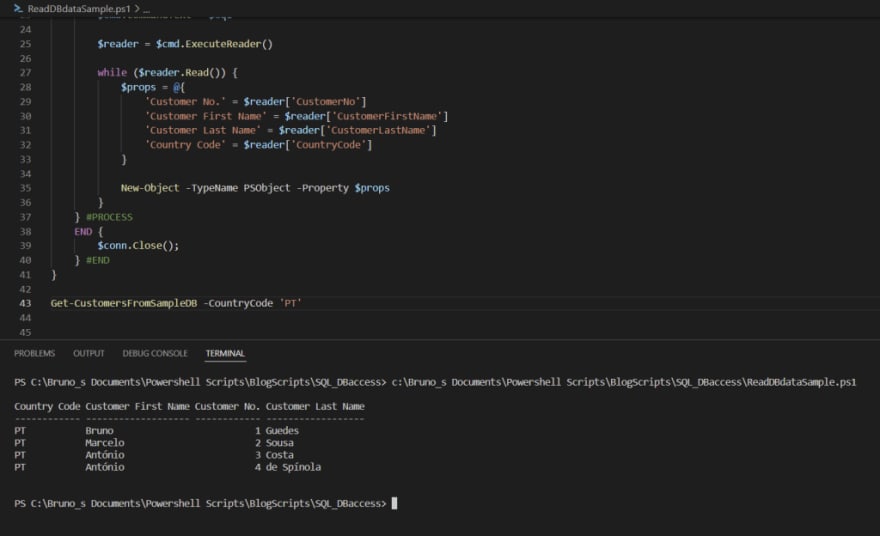Click PSObject type name on line 35
Screen dimensions: 880x536
267,188
